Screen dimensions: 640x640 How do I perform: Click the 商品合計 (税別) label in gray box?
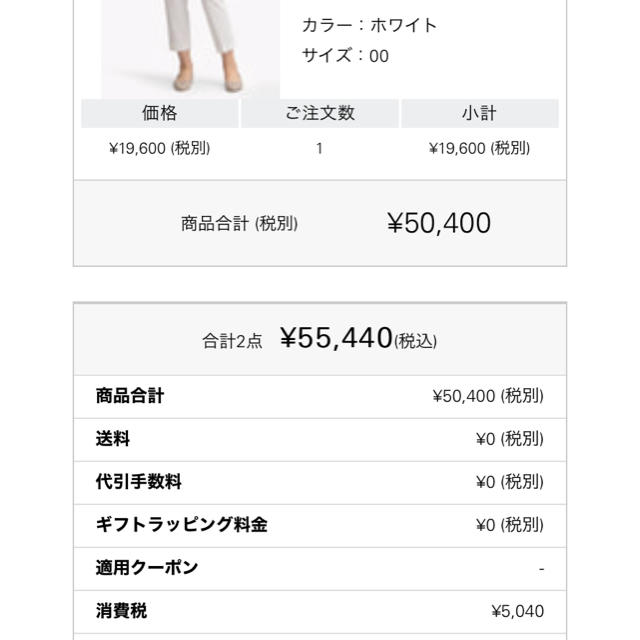[239, 224]
